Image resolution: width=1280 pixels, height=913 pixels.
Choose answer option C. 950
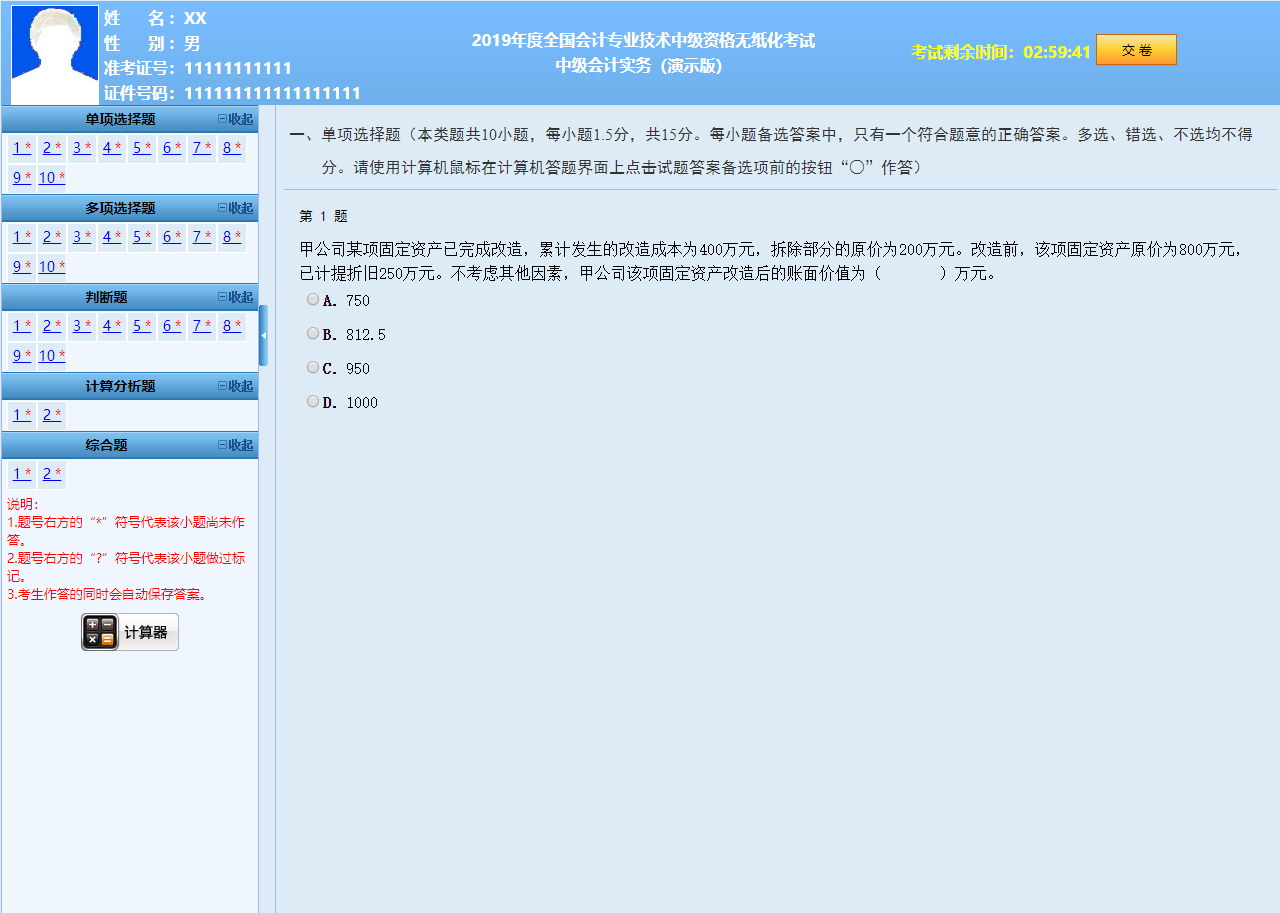(313, 367)
